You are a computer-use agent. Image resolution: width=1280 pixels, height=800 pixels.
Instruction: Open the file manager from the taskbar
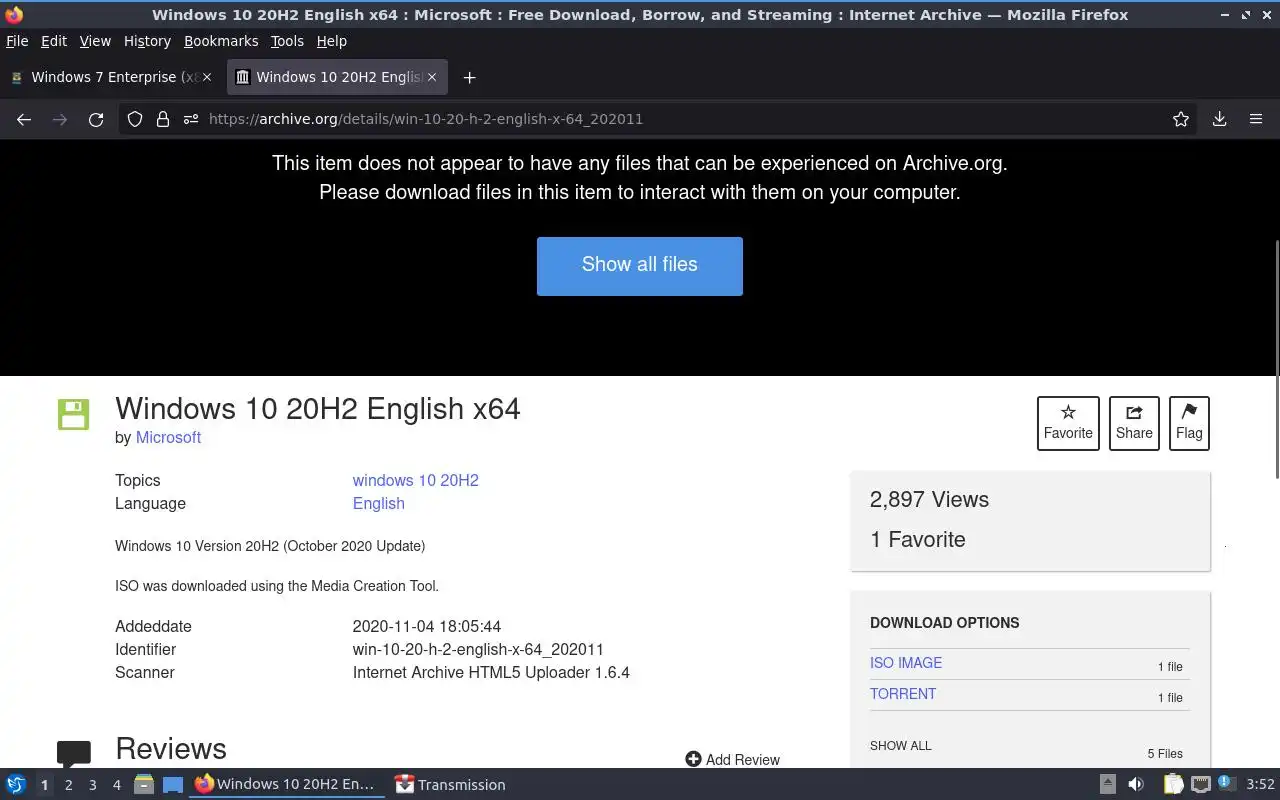click(144, 785)
